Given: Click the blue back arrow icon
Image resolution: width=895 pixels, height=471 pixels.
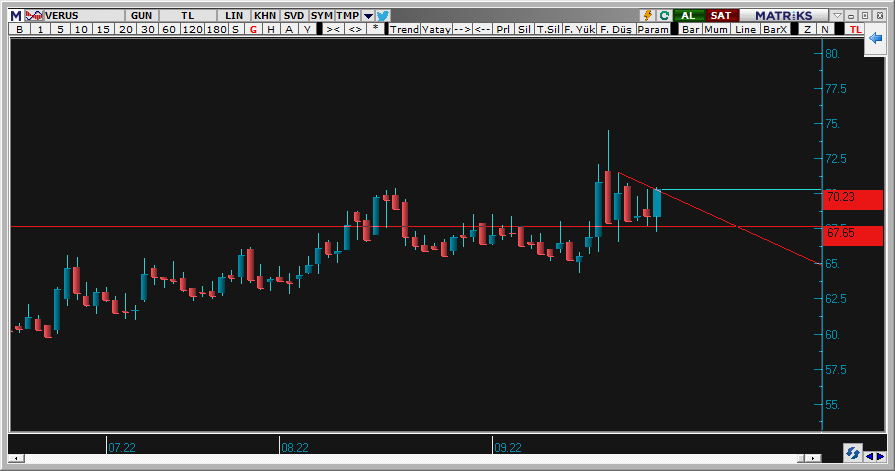Looking at the screenshot, I should tap(875, 38).
